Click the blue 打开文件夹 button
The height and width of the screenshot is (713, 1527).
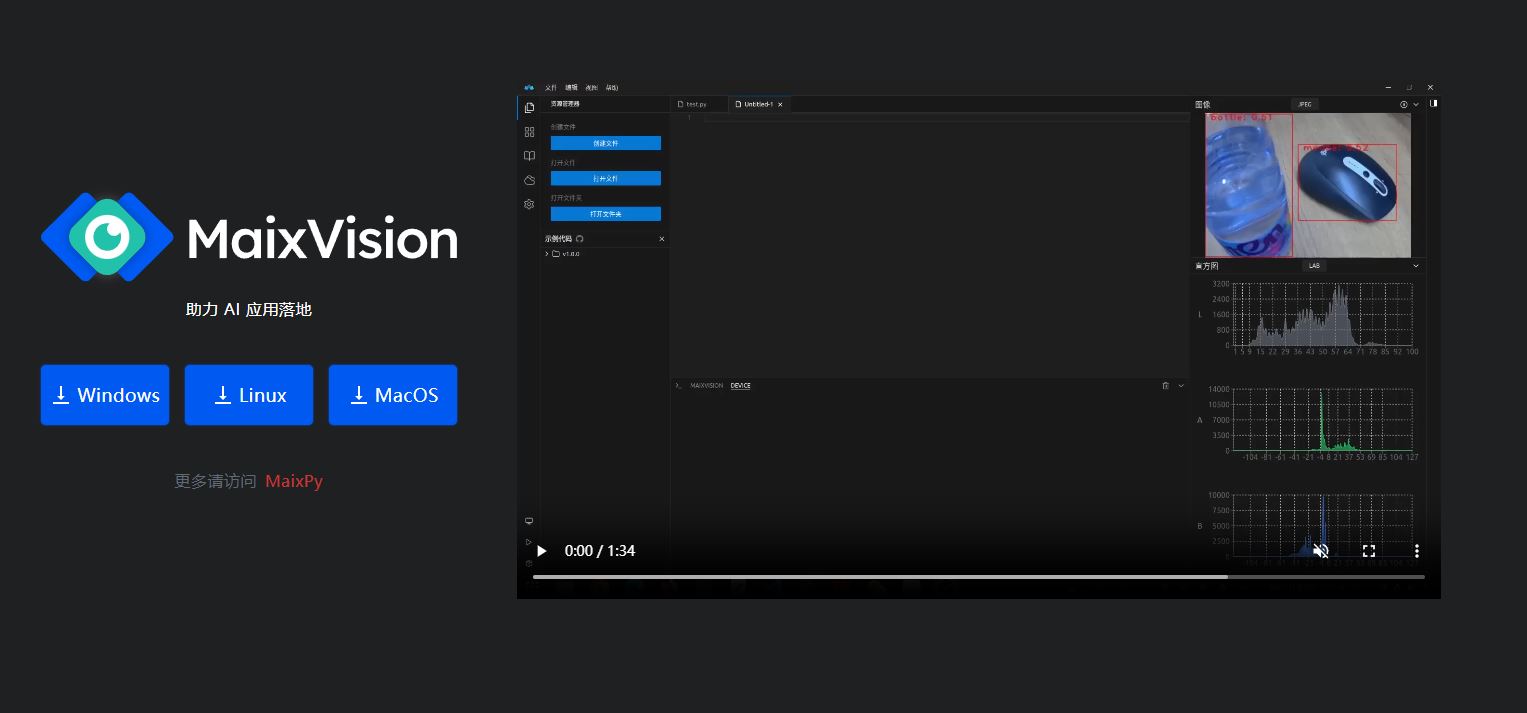[x=606, y=214]
